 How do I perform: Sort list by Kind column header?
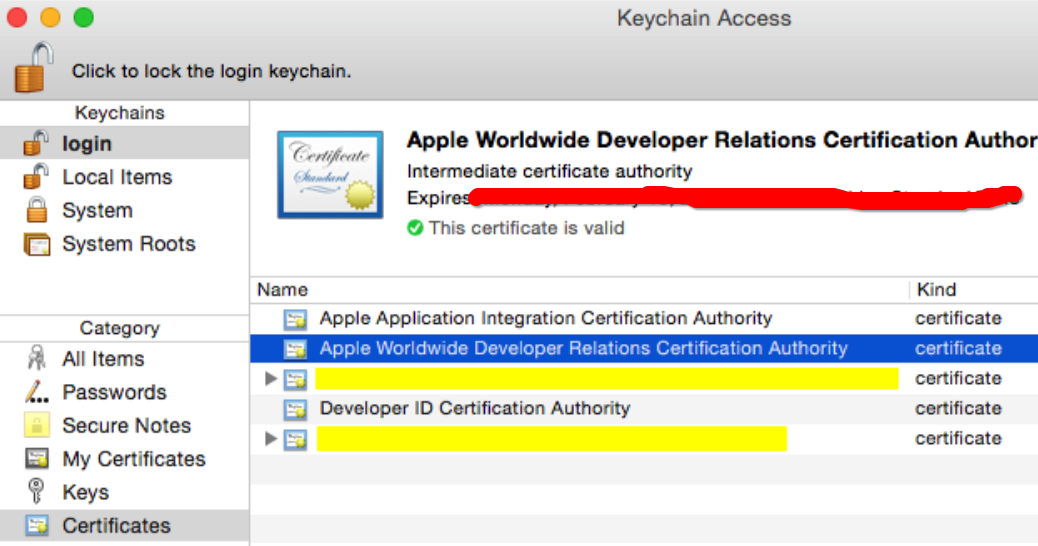[x=936, y=290]
